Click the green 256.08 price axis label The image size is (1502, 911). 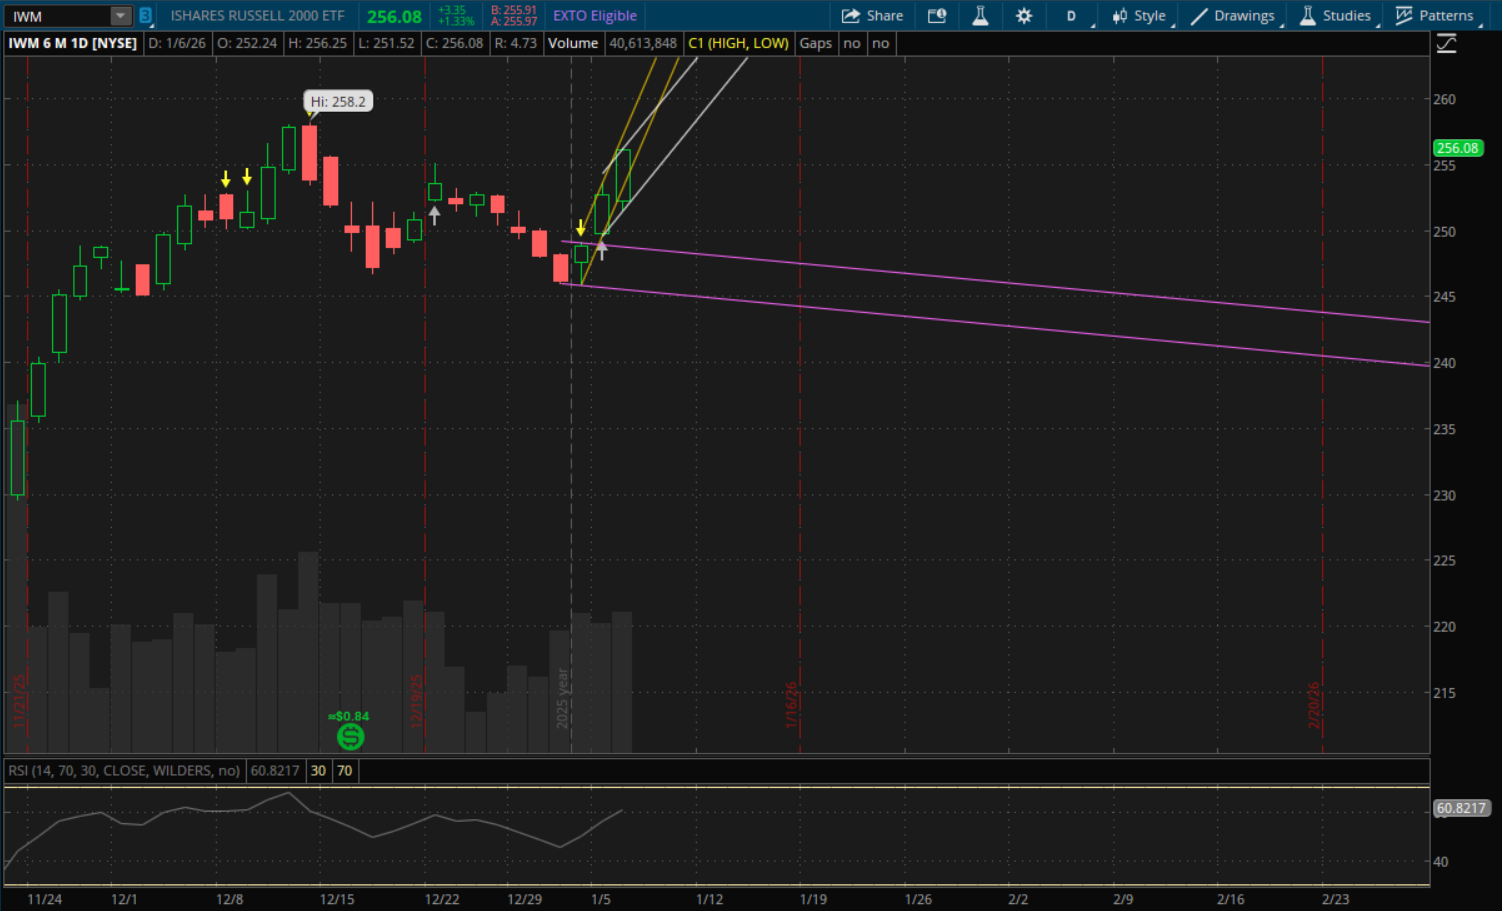(x=1457, y=148)
